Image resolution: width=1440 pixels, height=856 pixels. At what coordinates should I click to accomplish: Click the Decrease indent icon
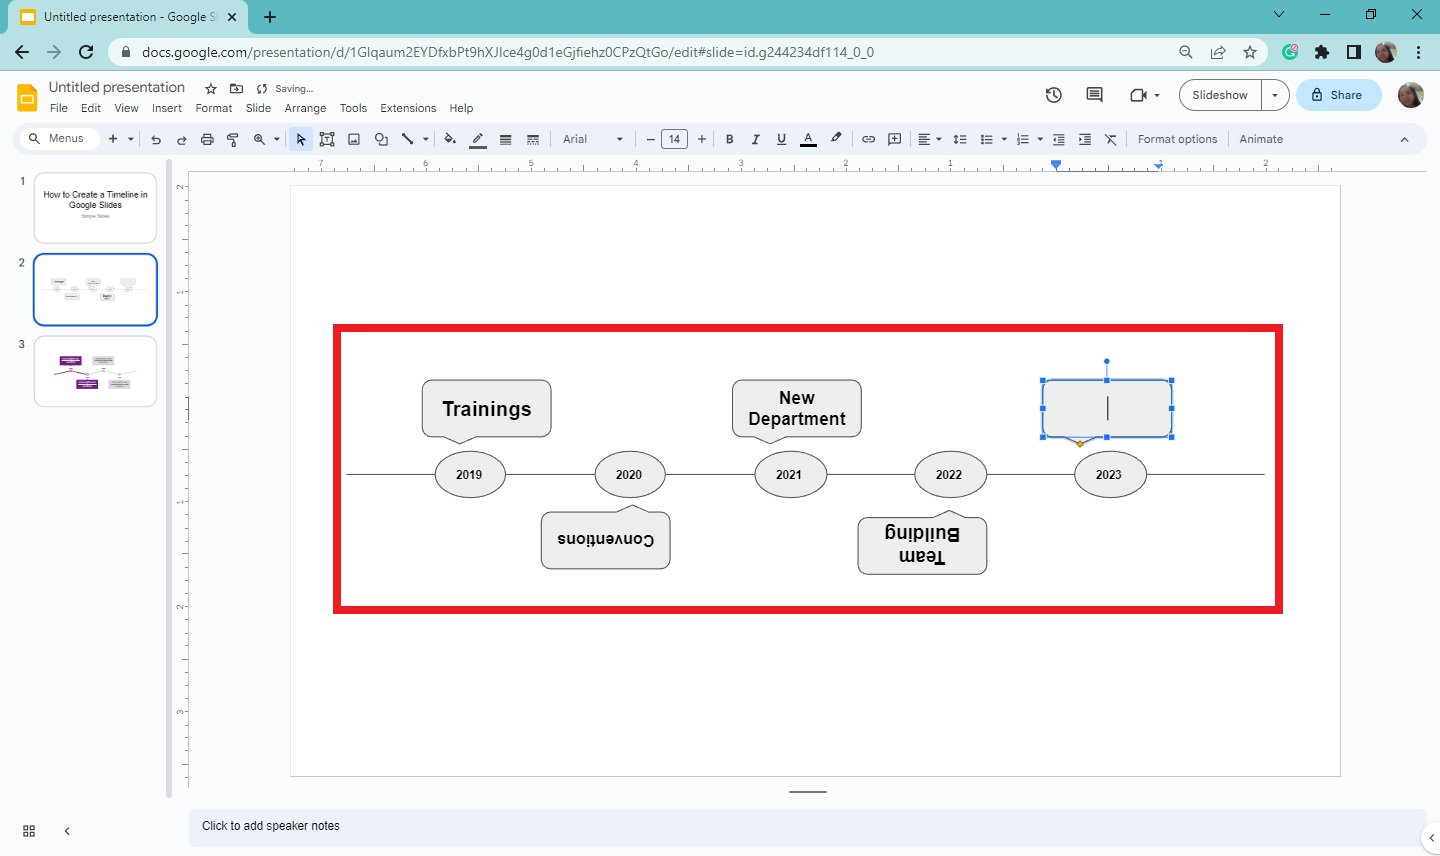point(1059,140)
